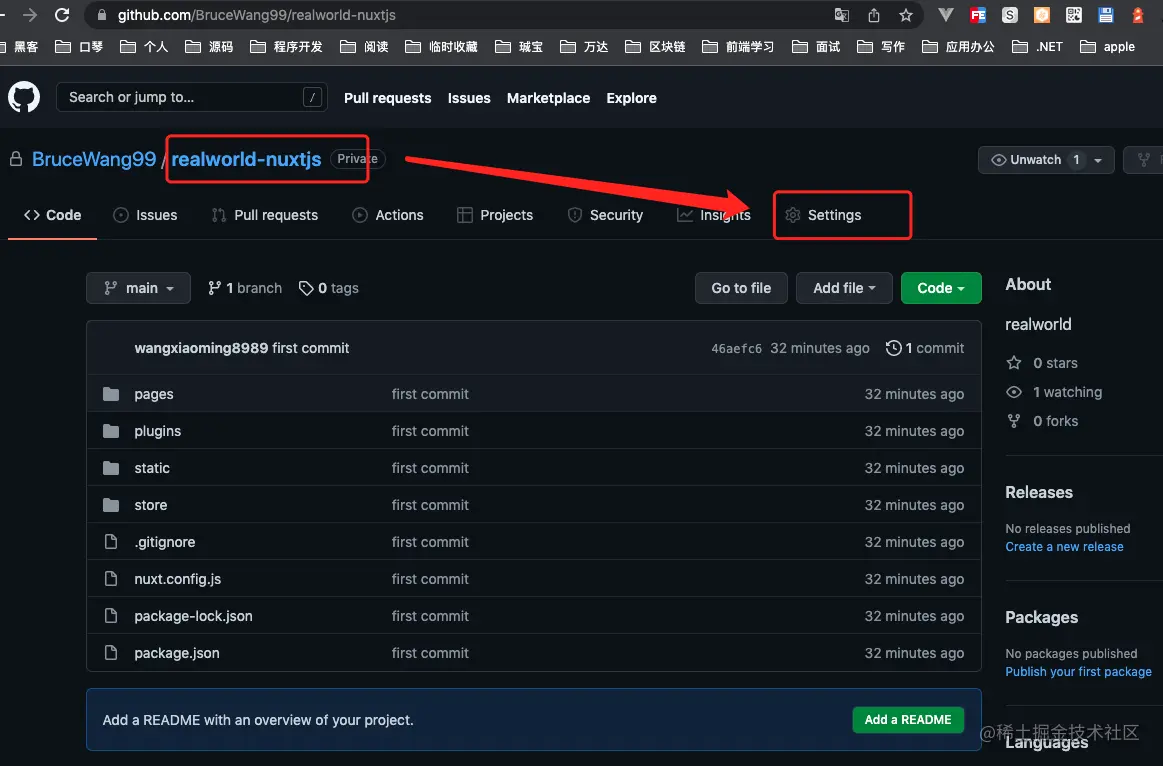Viewport: 1163px width, 766px height.
Task: Share the page via the share icon
Action: coord(874,15)
